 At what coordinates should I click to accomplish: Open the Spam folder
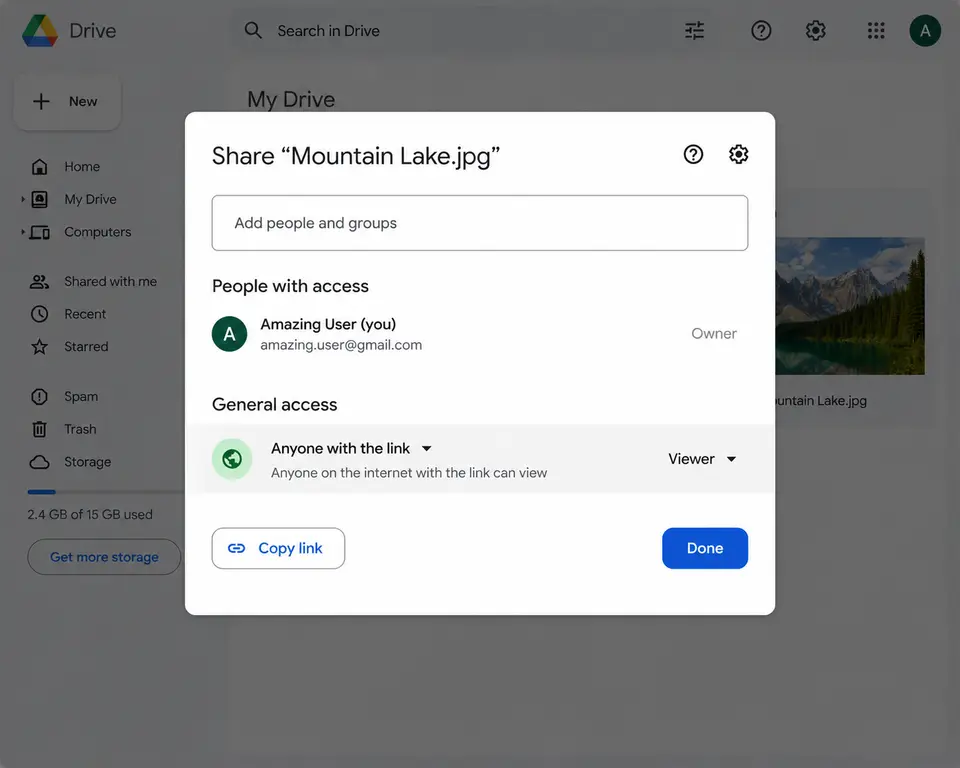(x=81, y=397)
